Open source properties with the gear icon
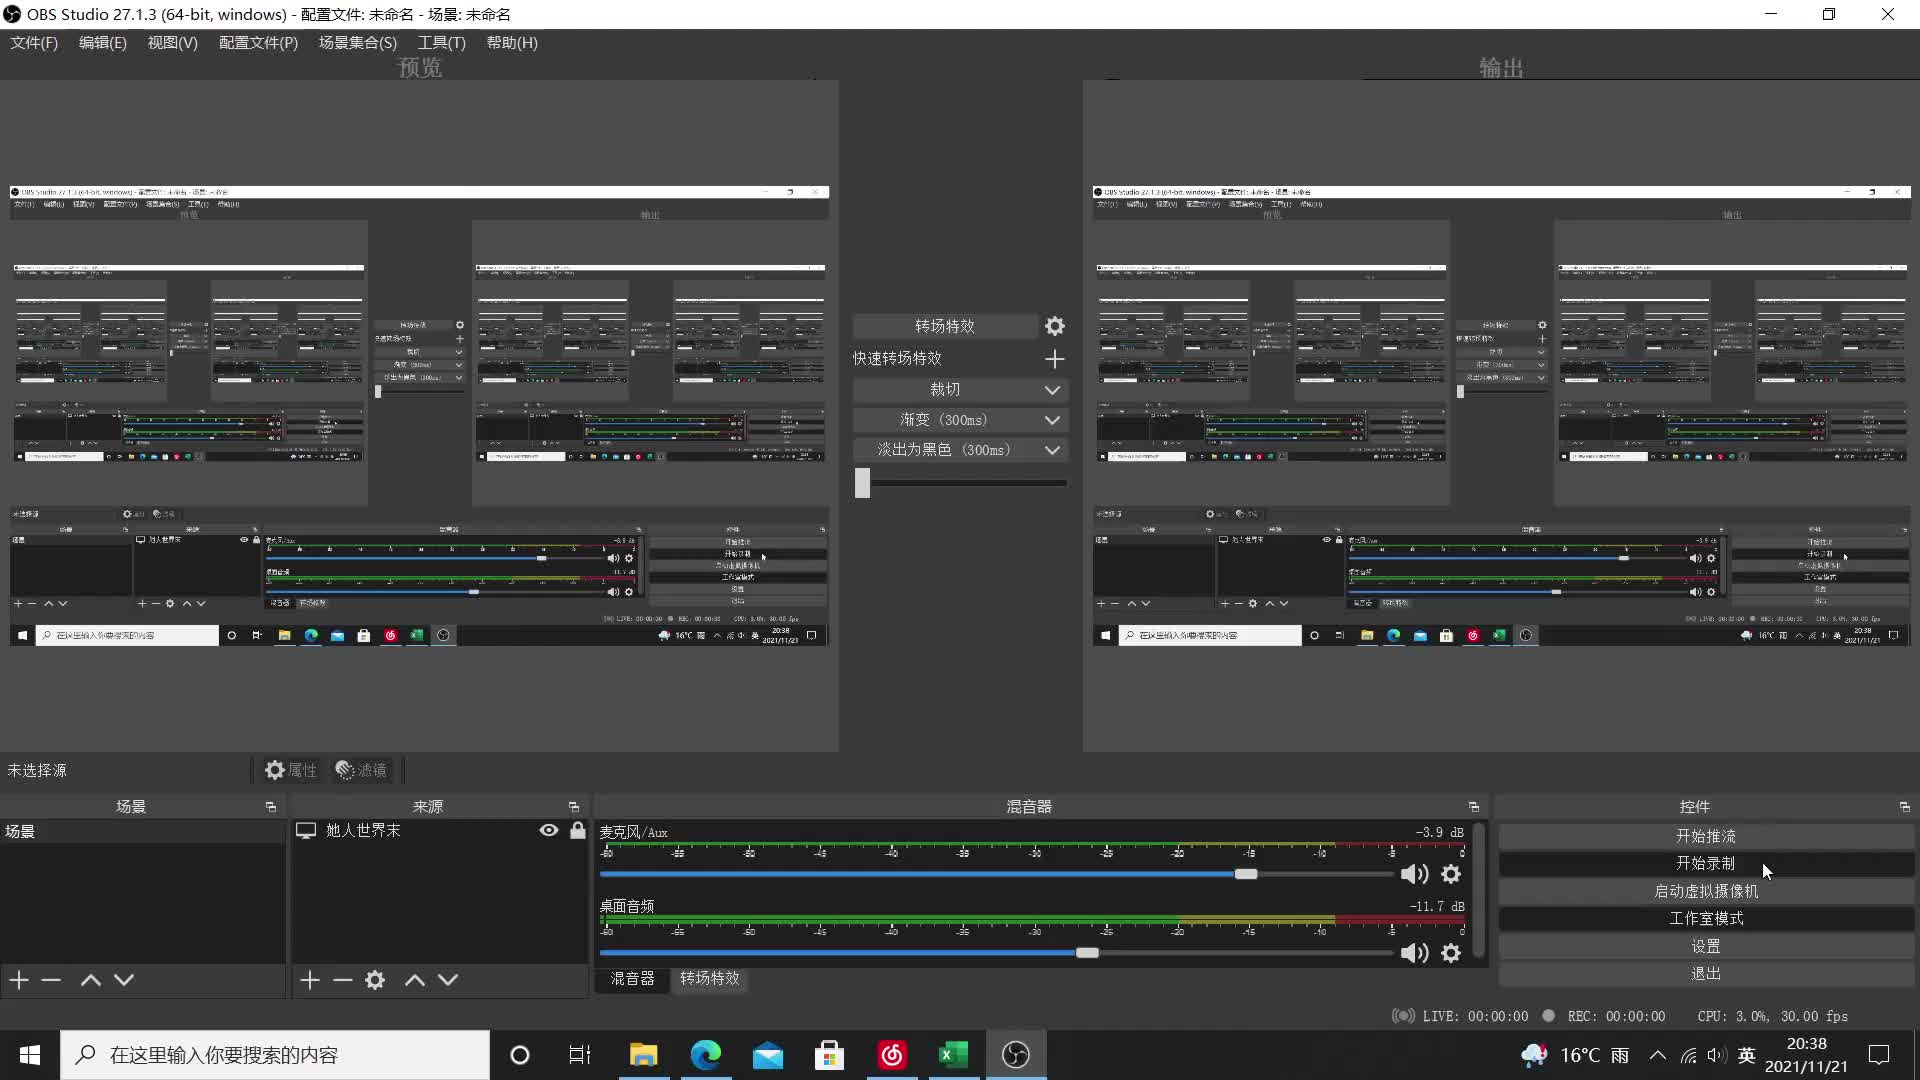1920x1080 pixels. [375, 980]
